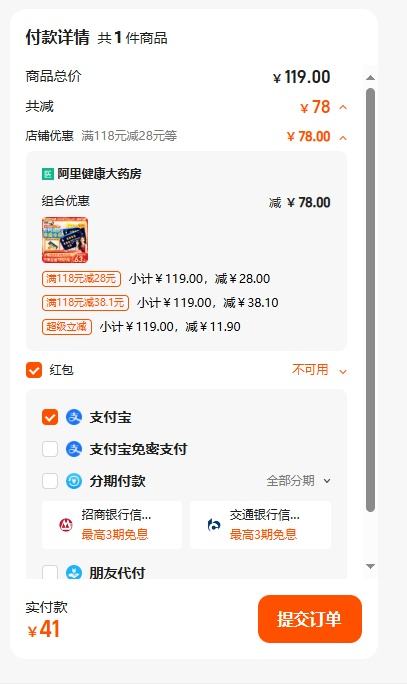
Task: Click the 分期付款 installment icon
Action: point(74,481)
